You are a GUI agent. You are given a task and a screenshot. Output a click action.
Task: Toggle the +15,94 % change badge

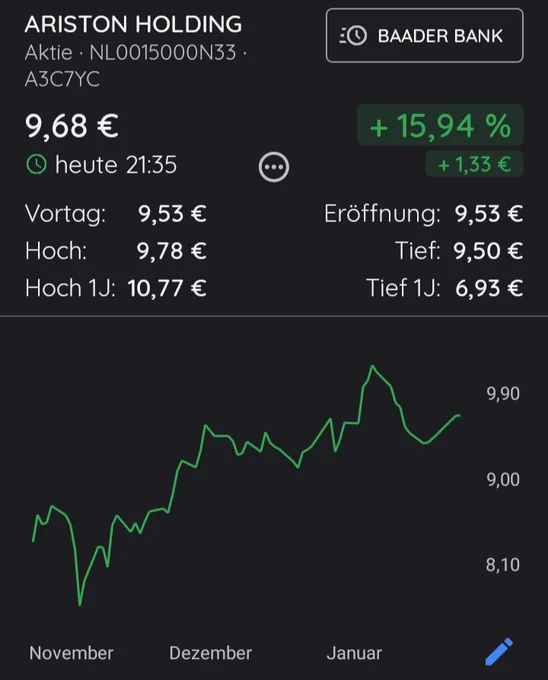[440, 125]
